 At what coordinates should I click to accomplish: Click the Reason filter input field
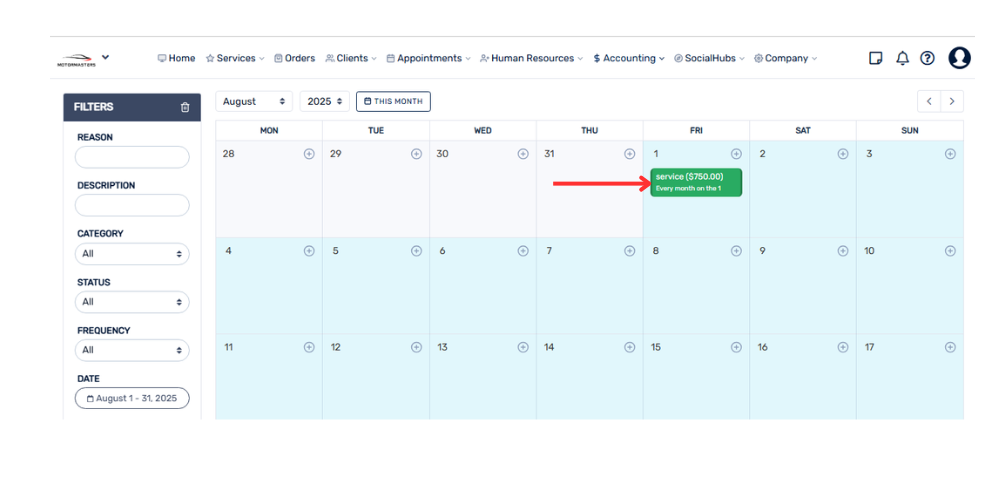[132, 157]
